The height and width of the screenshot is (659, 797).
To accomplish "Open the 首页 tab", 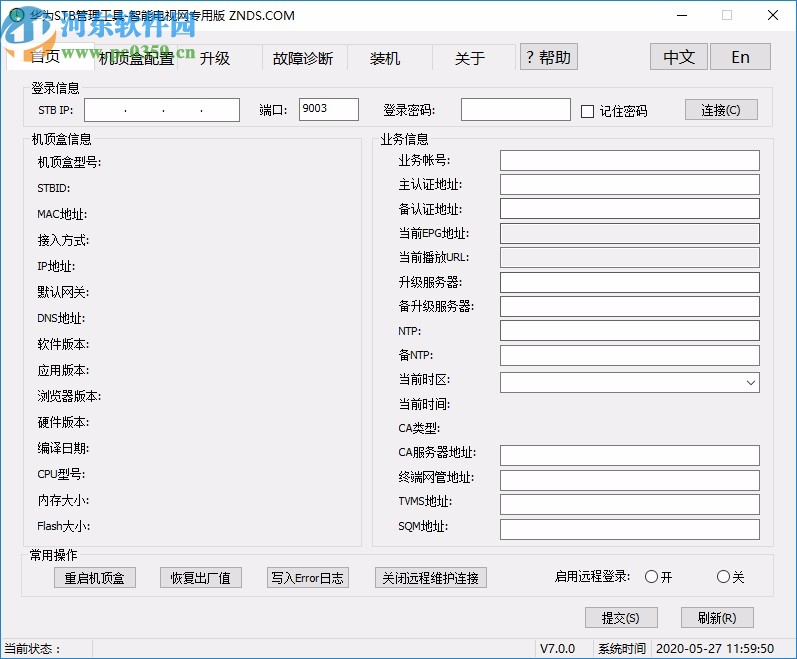I will pyautogui.click(x=50, y=57).
